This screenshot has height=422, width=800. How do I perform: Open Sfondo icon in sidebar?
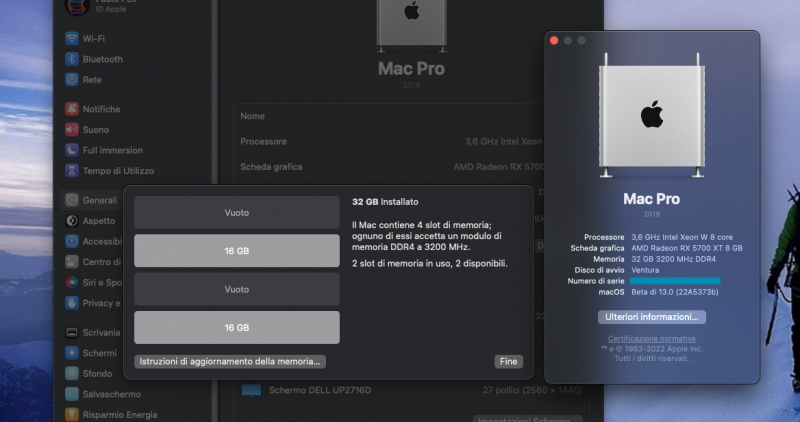point(72,373)
